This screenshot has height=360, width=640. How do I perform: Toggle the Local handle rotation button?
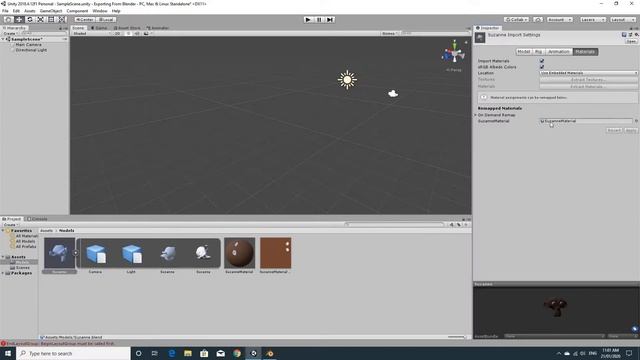pyautogui.click(x=106, y=20)
